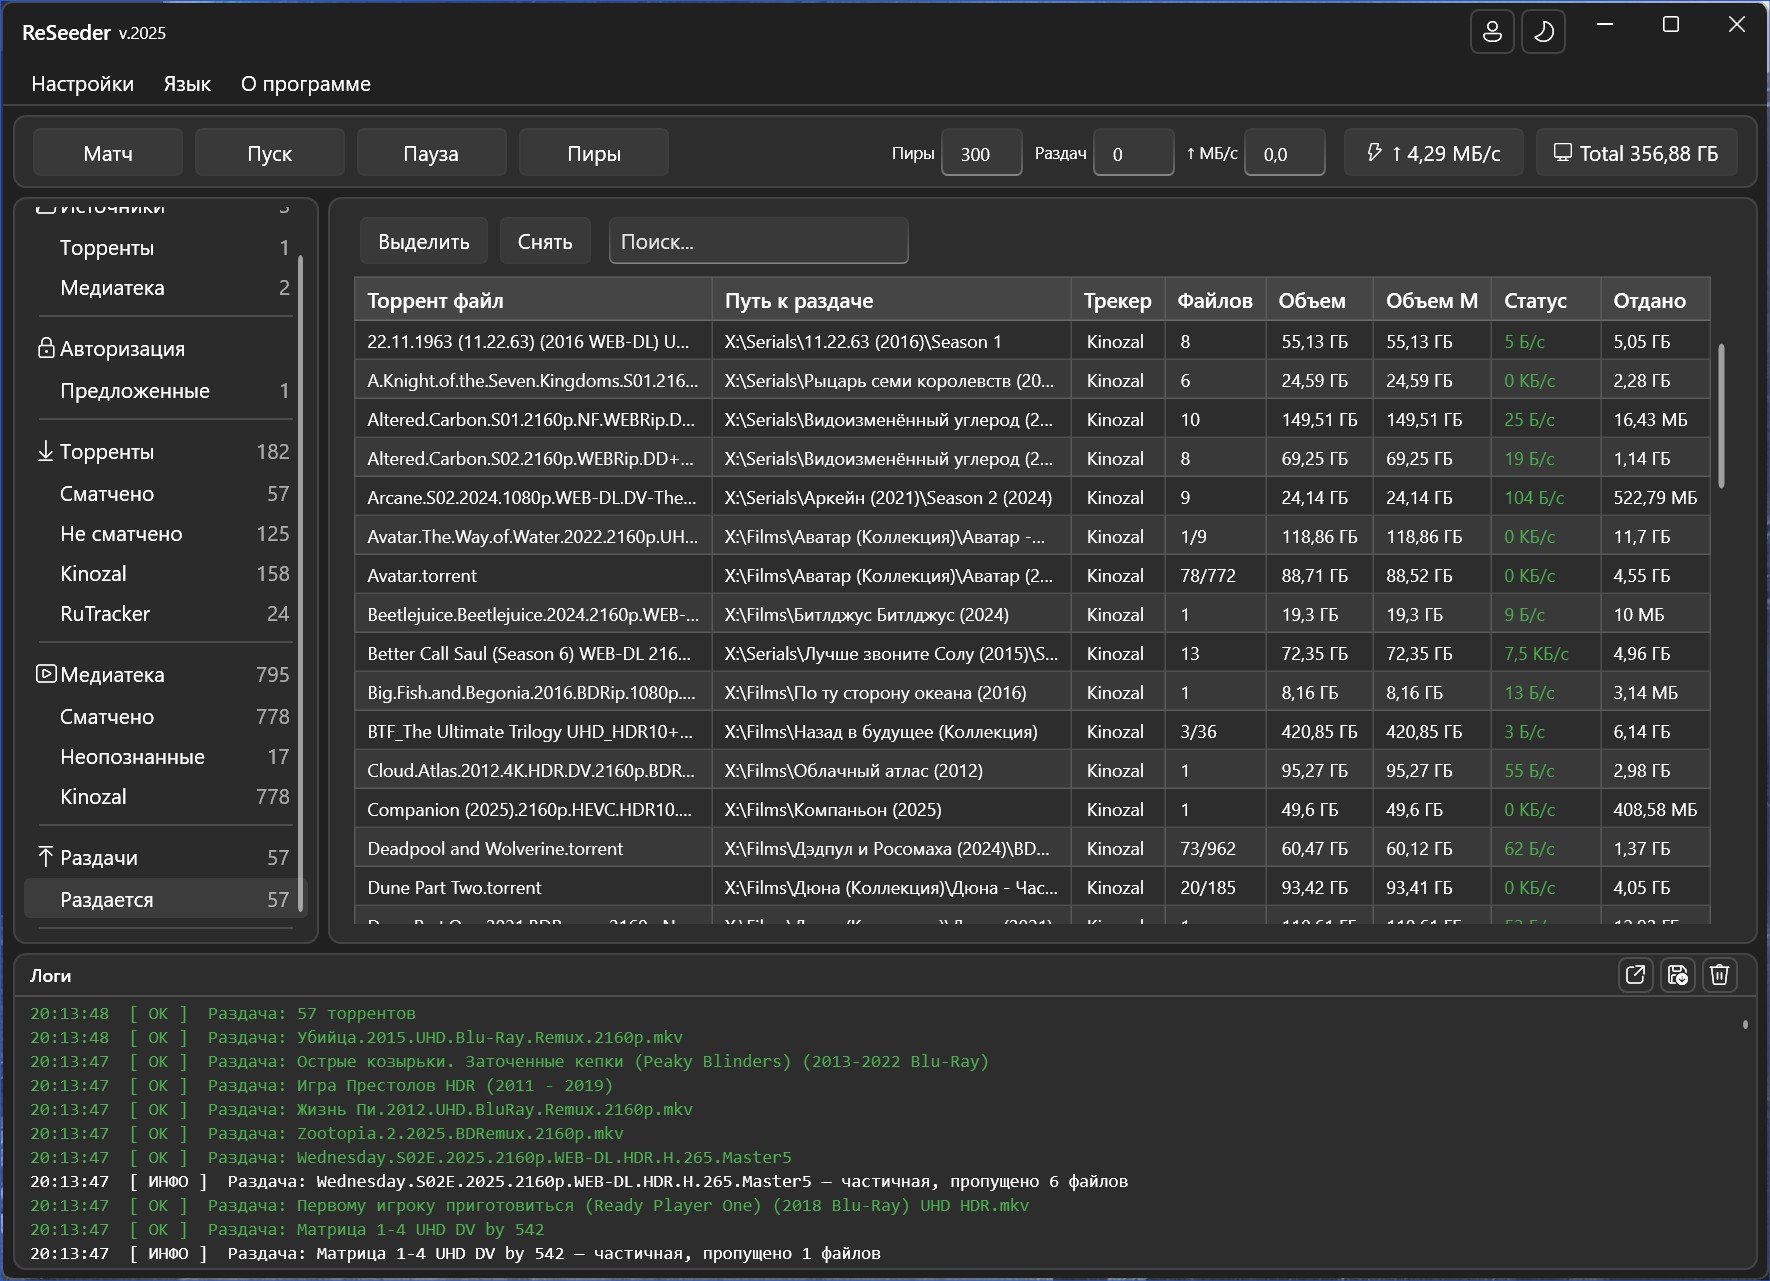The image size is (1770, 1281).
Task: Click the play icon beside Медиатека
Action: (x=46, y=674)
